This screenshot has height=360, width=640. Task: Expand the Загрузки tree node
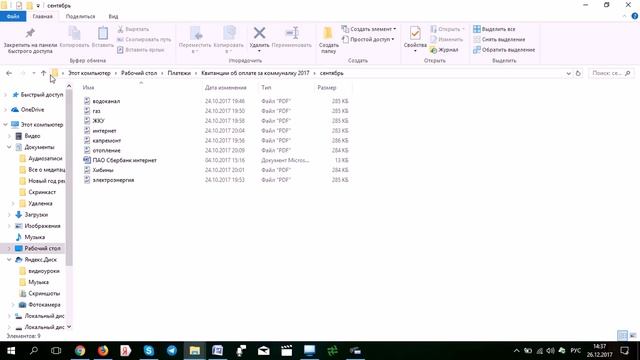pos(9,215)
